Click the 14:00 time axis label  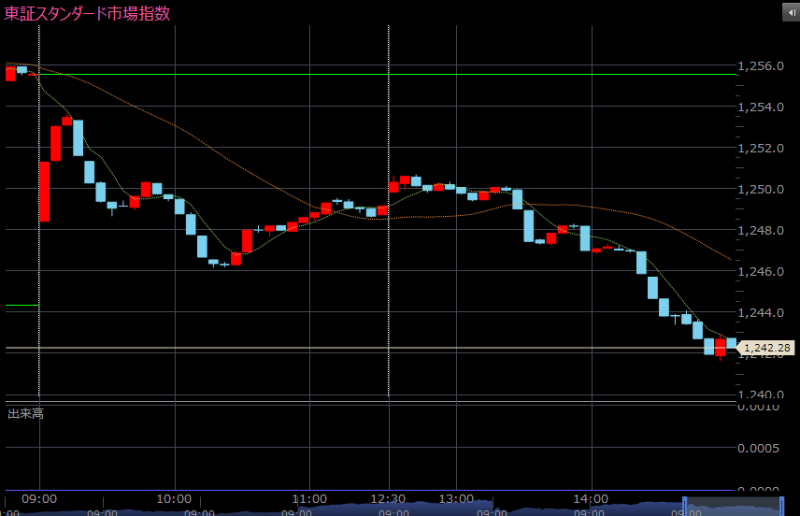[591, 499]
